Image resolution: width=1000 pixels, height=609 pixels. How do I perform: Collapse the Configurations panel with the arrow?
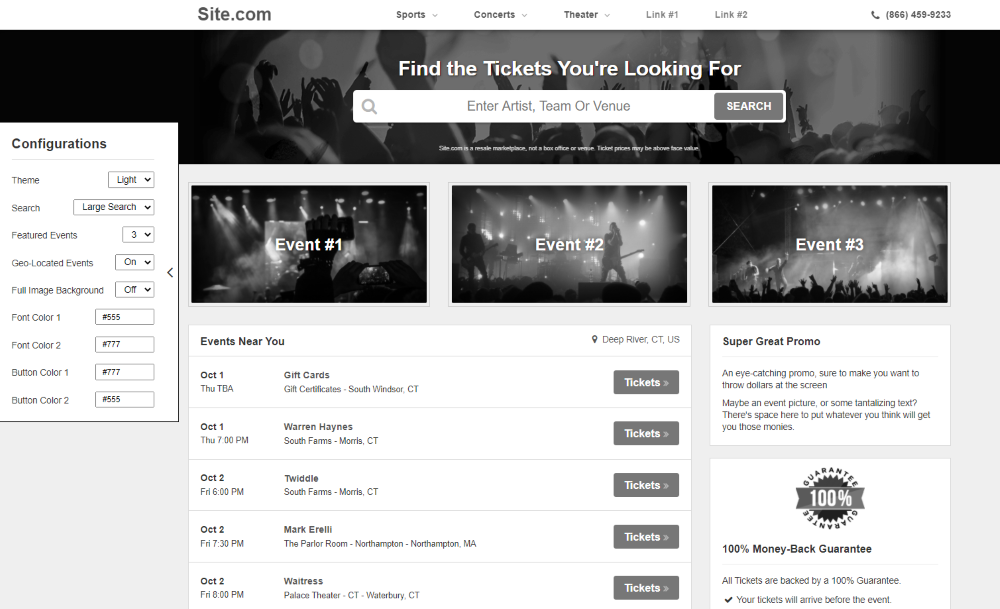pyautogui.click(x=170, y=272)
